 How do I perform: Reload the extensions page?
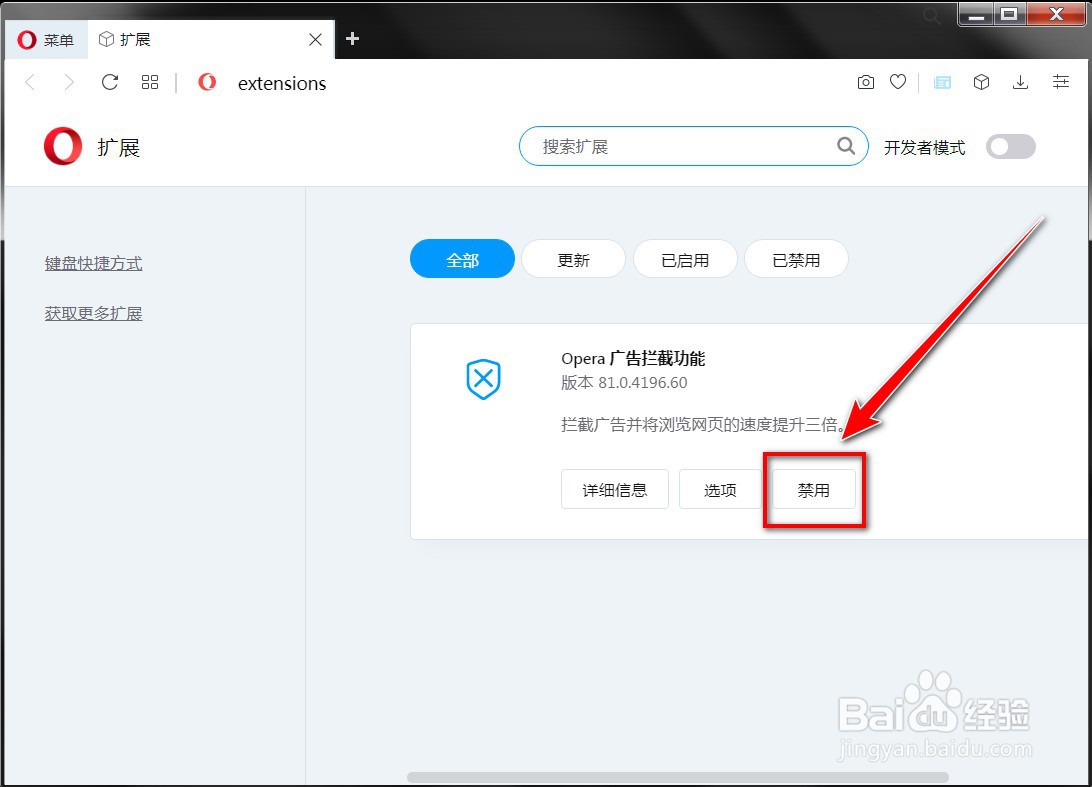pos(110,82)
